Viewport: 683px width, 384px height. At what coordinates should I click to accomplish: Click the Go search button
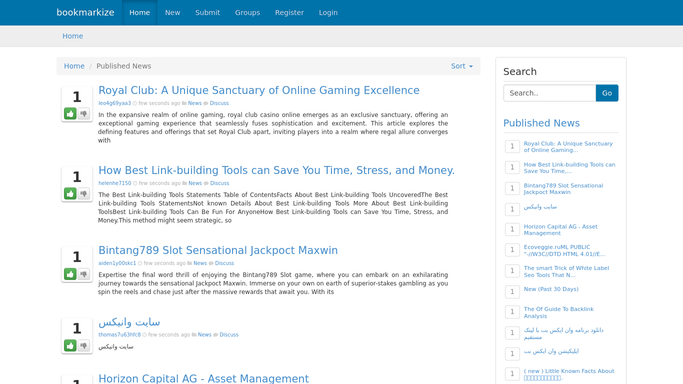(607, 93)
